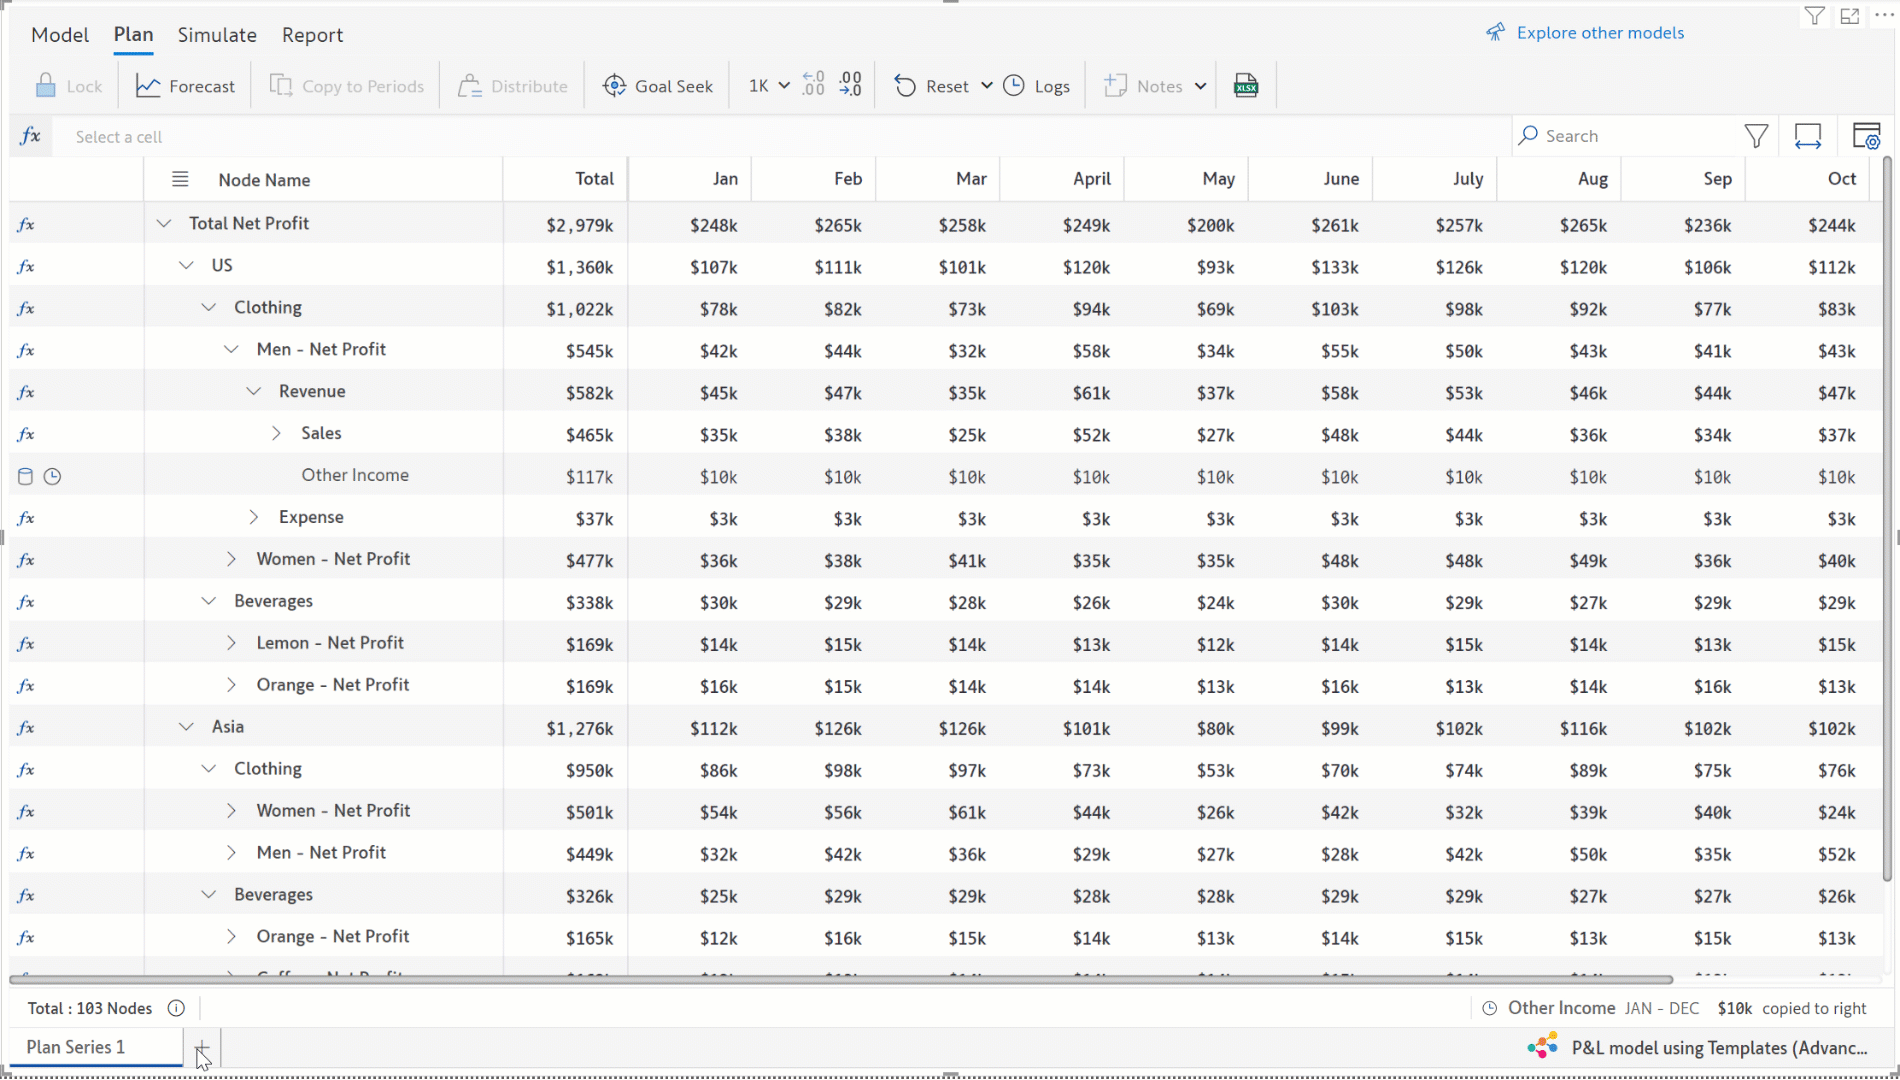Screen dimensions: 1900x1080
Task: Open the 1K scaling dropdown
Action: pyautogui.click(x=769, y=86)
